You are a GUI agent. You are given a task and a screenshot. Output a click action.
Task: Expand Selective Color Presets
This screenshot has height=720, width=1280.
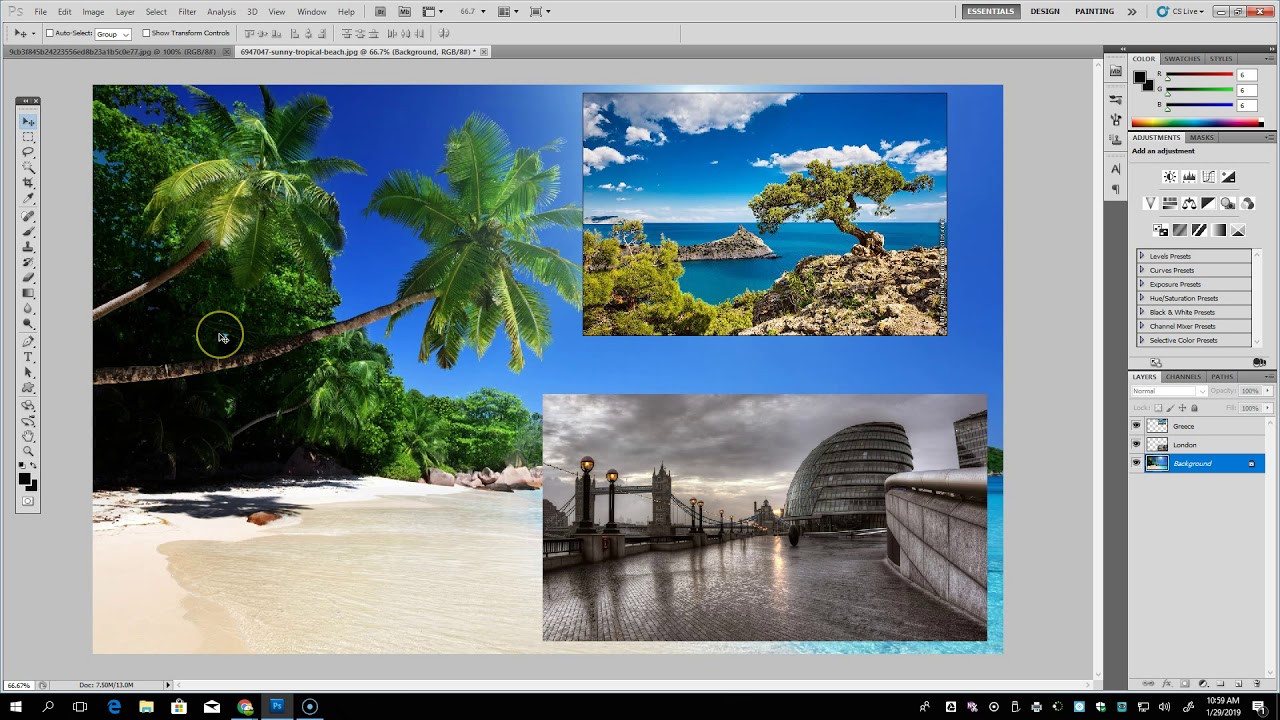point(1141,340)
